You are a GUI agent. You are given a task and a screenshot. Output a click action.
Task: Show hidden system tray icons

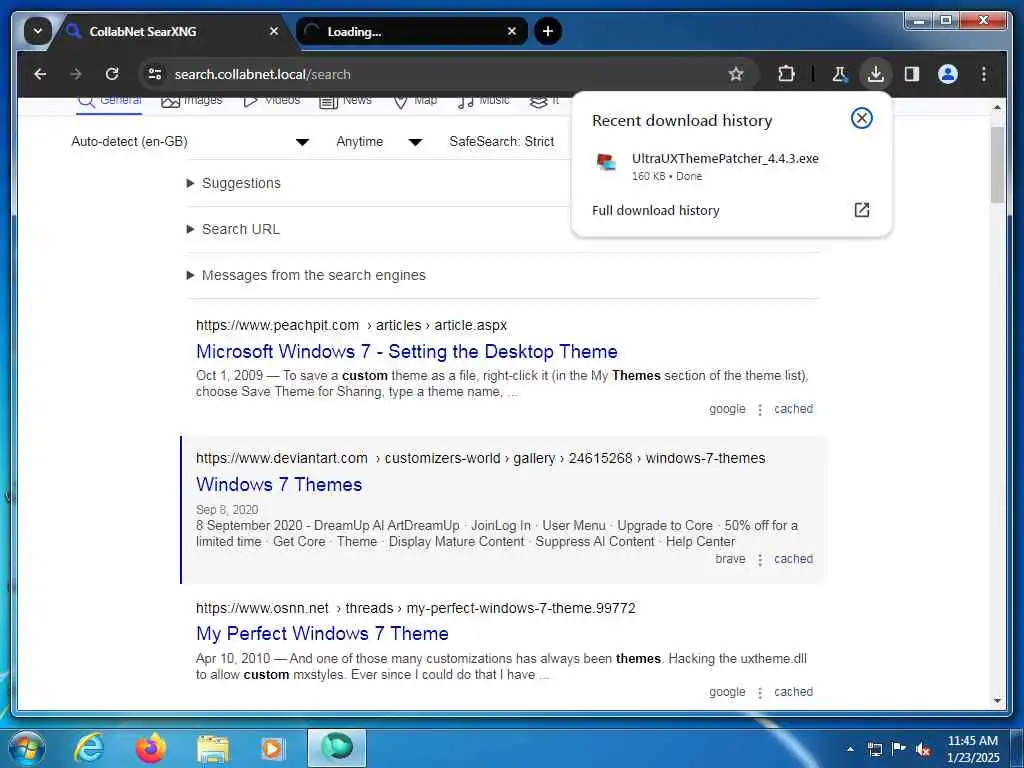(x=850, y=749)
